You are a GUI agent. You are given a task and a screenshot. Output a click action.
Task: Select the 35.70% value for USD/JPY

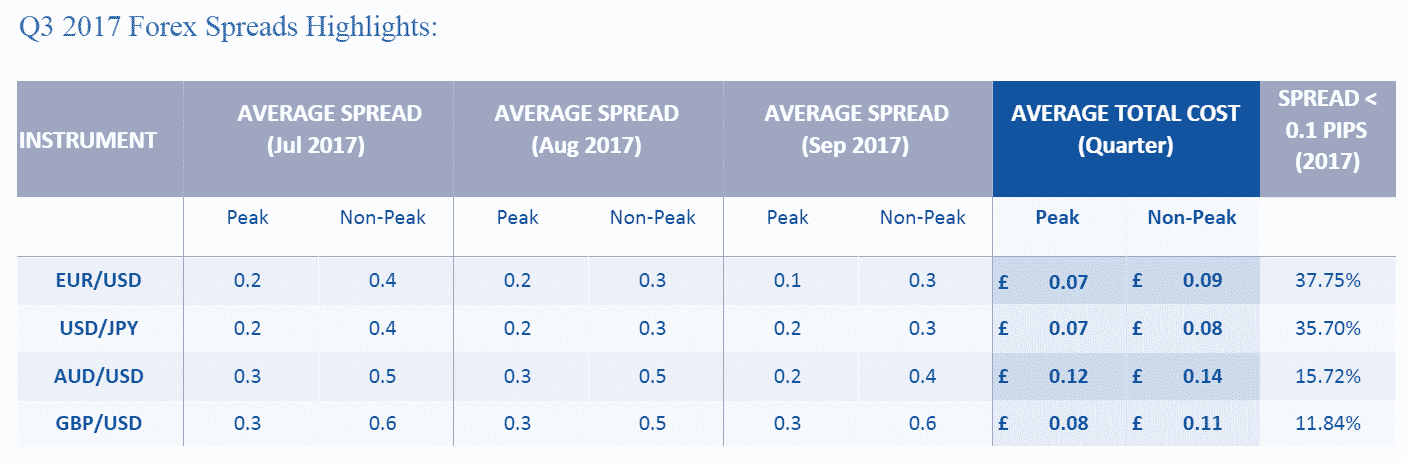pyautogui.click(x=1325, y=329)
